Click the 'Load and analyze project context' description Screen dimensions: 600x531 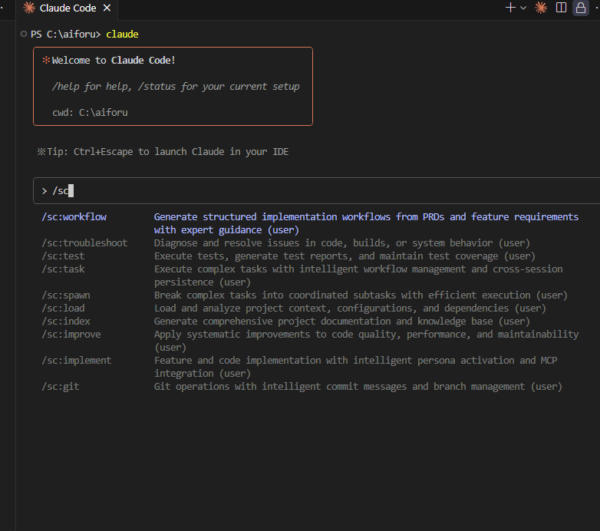350,308
